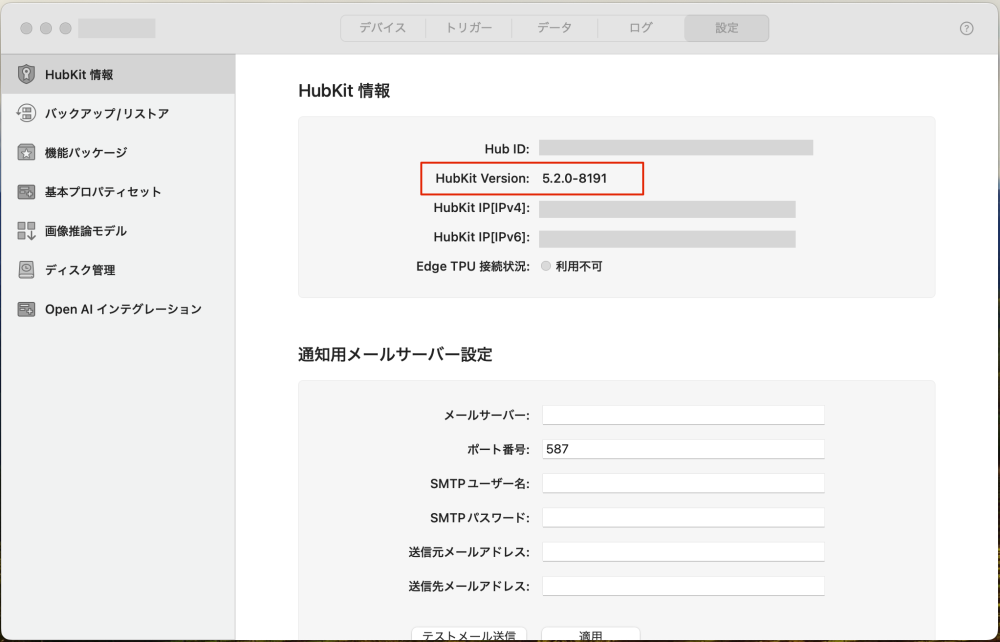1000x642 pixels.
Task: Click the 基本プロパティセット sidebar icon
Action: point(26,191)
